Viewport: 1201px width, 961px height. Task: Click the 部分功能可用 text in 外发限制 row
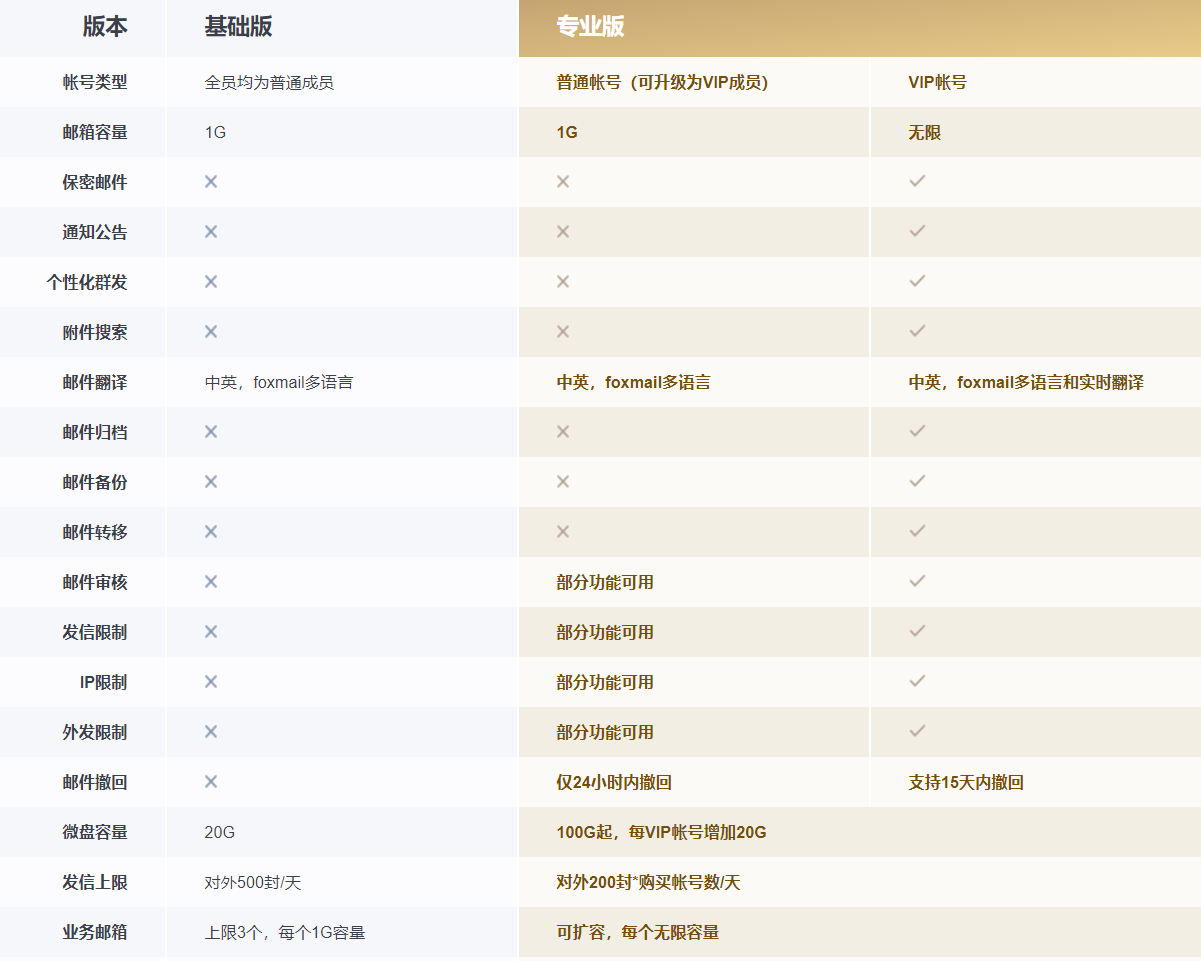click(605, 733)
